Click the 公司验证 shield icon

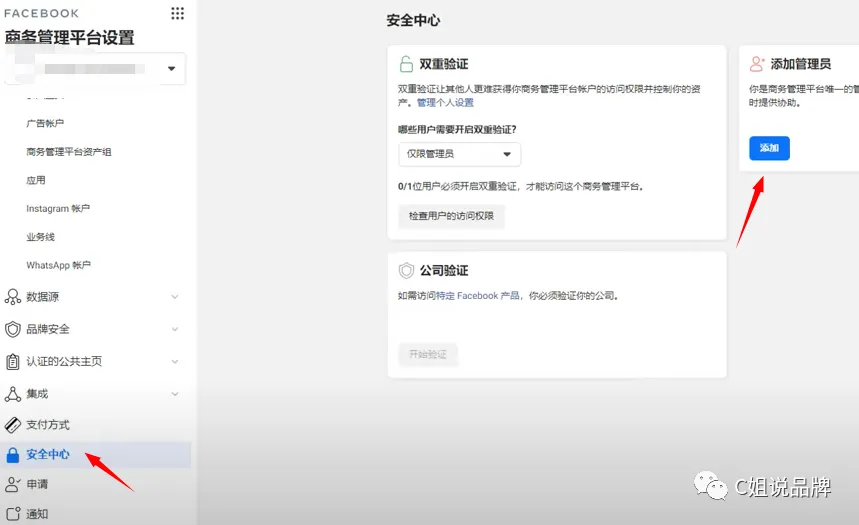tap(406, 270)
